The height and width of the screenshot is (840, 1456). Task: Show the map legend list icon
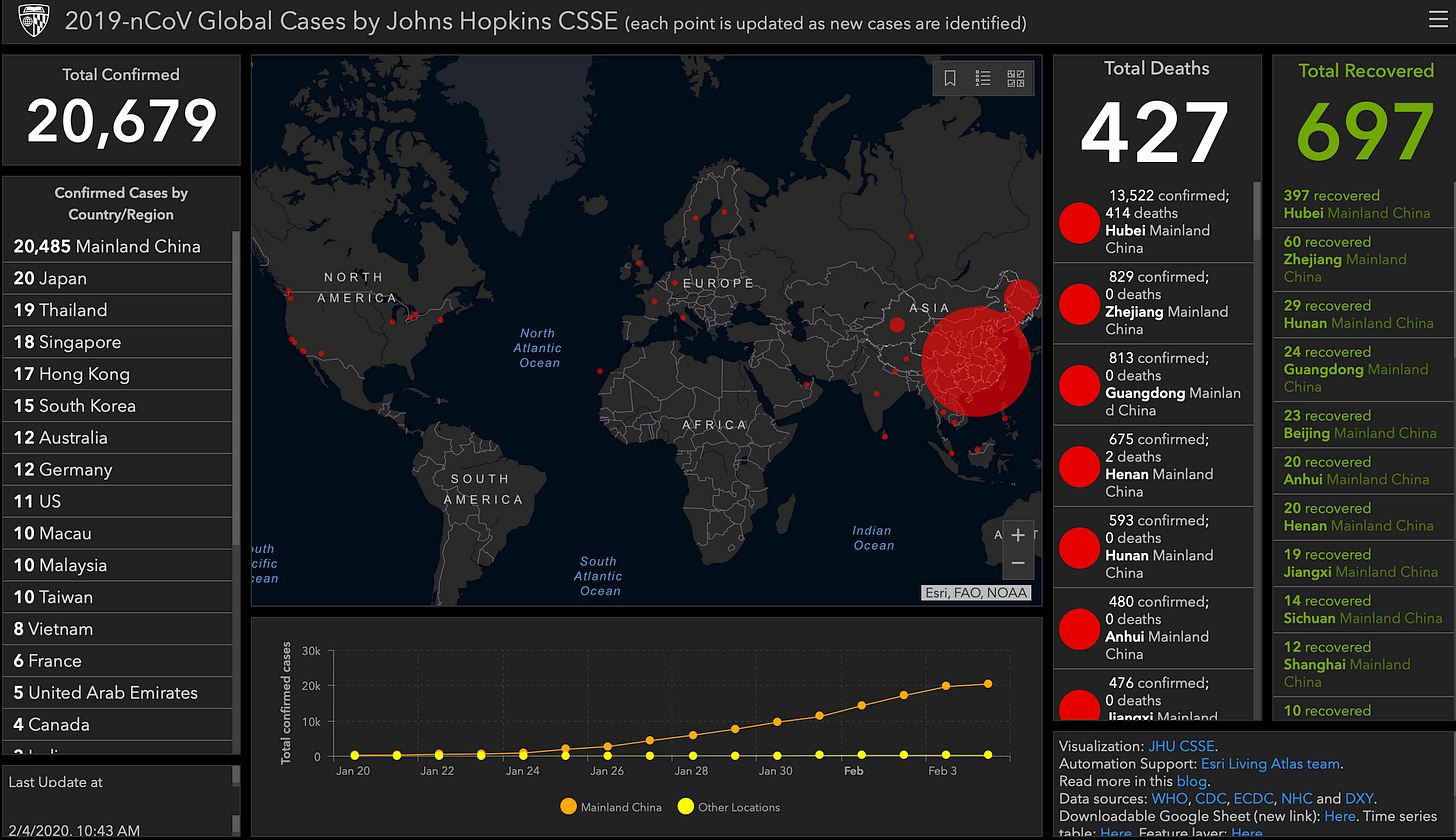[983, 78]
